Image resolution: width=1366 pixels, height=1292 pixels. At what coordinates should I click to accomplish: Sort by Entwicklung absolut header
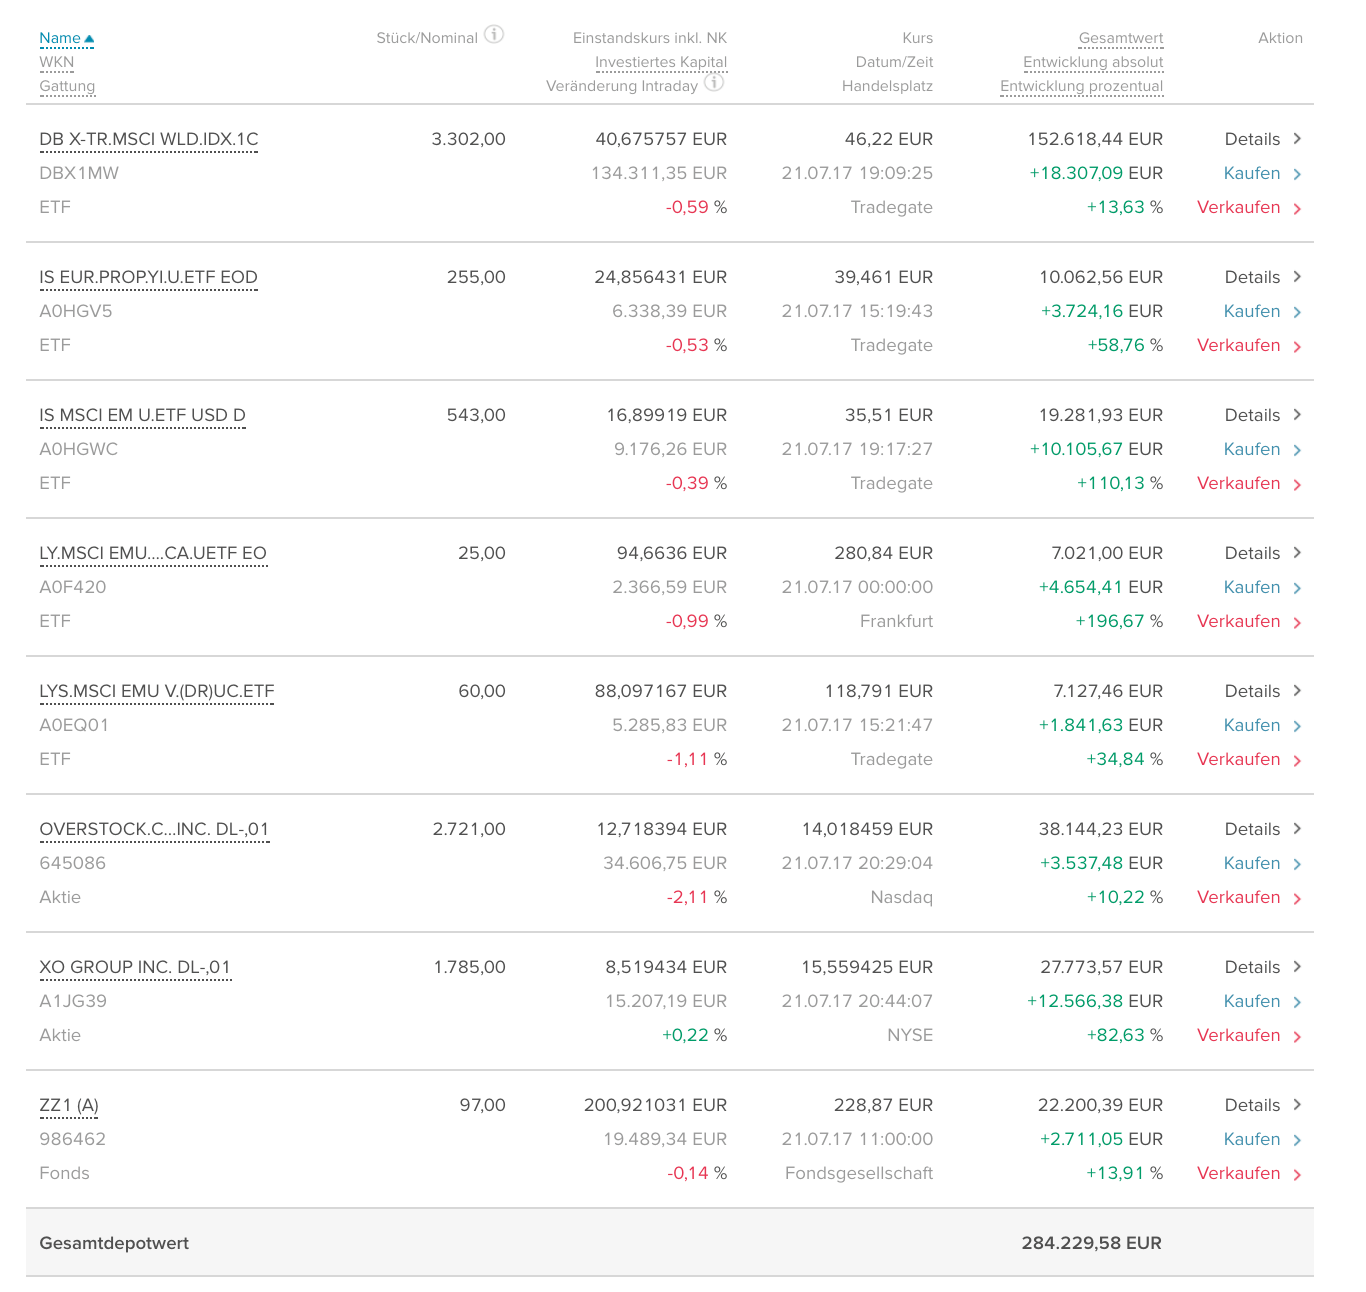[x=1093, y=63]
